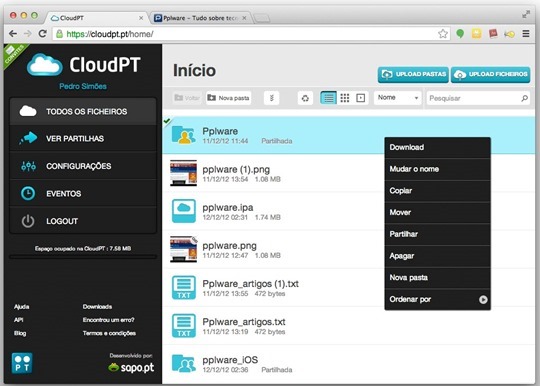Screen dimensions: 540x386
Task: Click the Configurações sliders icon
Action: [x=28, y=166]
